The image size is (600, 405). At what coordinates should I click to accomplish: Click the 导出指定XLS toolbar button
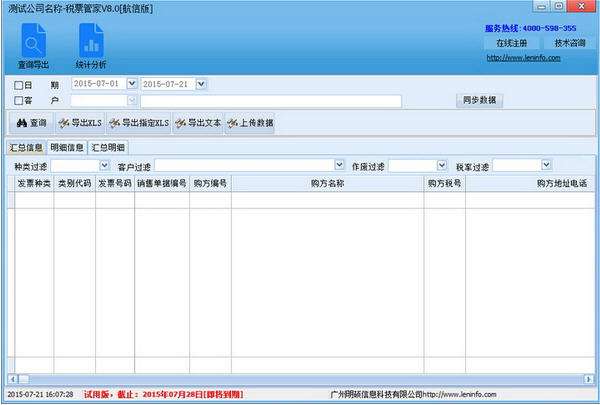(136, 123)
